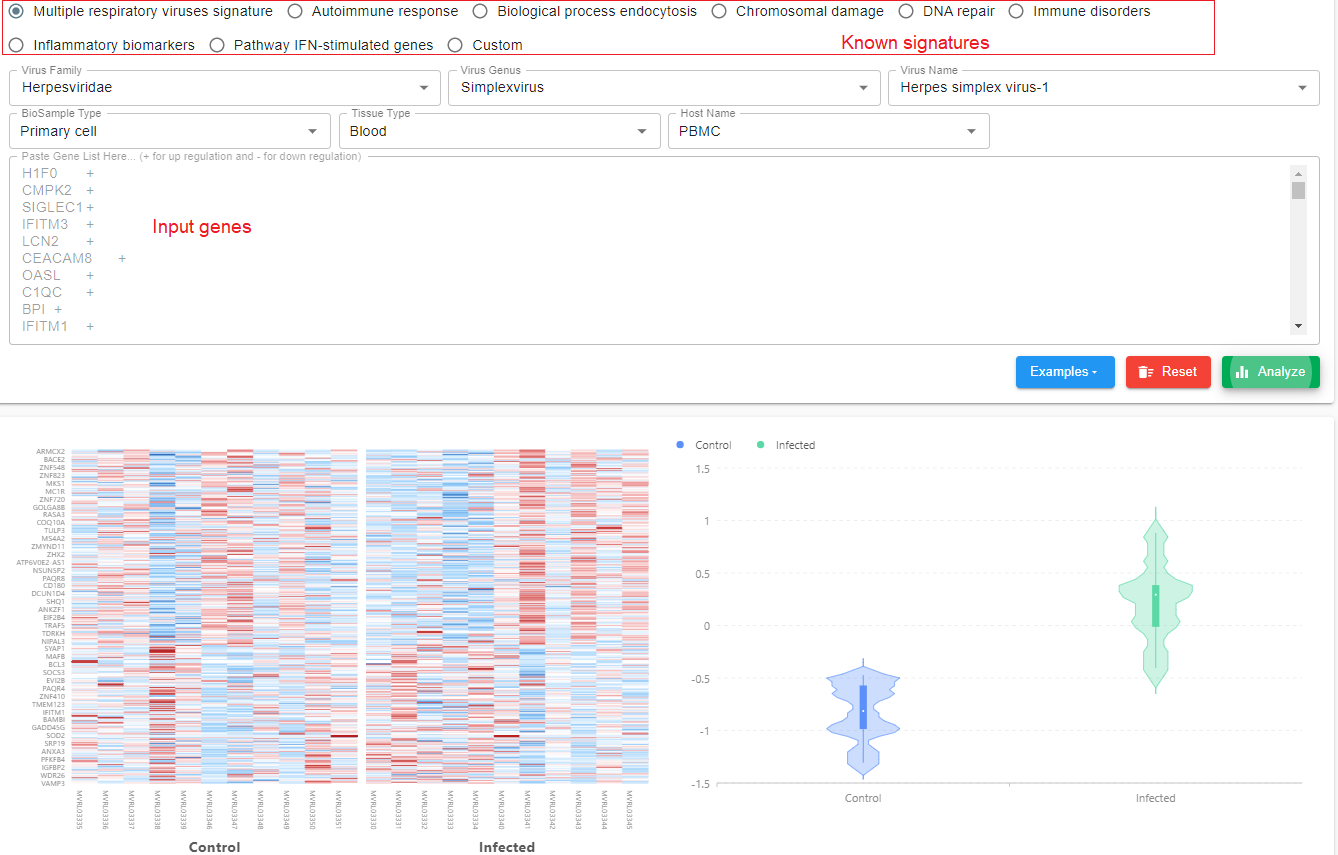The width and height of the screenshot is (1338, 855).
Task: Open the Examples dropdown menu button
Action: 1064,372
